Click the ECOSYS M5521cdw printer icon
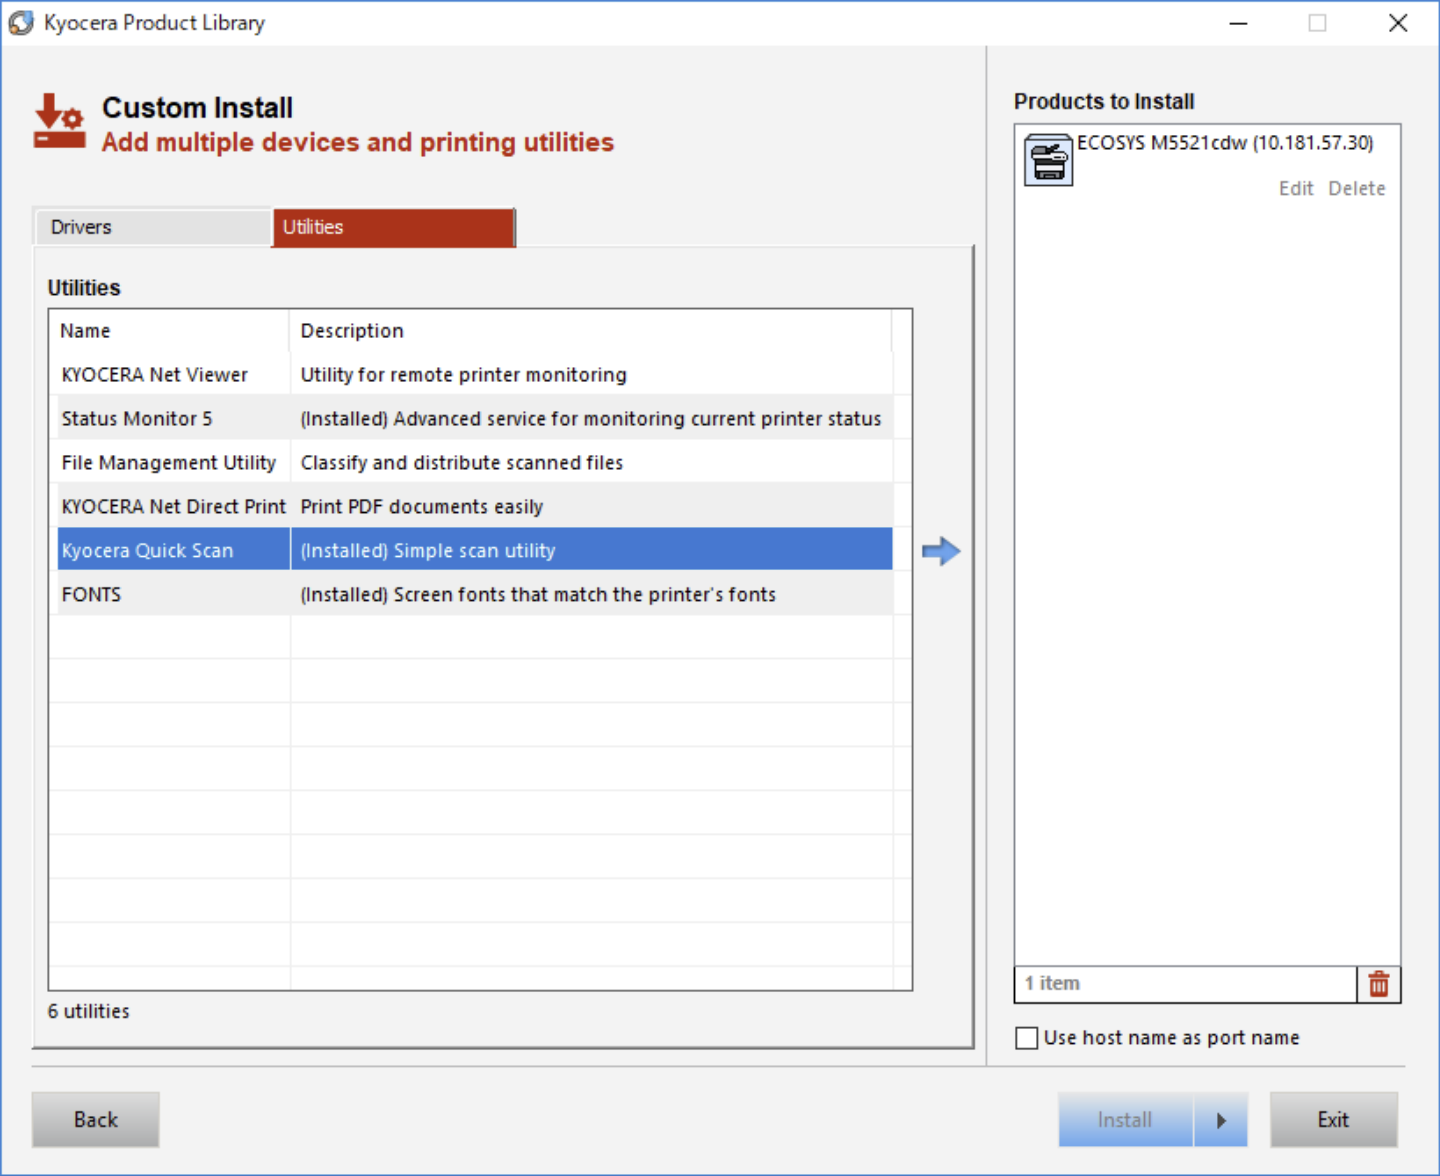This screenshot has height=1176, width=1440. click(1048, 161)
